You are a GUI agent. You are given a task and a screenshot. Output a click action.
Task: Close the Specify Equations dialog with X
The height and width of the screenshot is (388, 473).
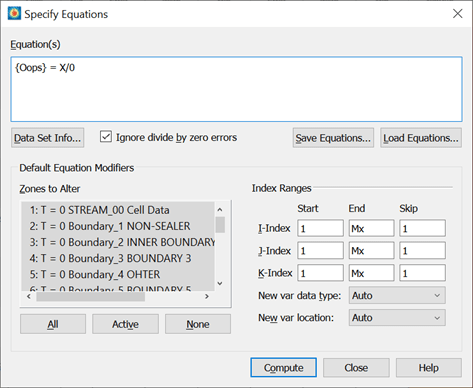(x=457, y=14)
